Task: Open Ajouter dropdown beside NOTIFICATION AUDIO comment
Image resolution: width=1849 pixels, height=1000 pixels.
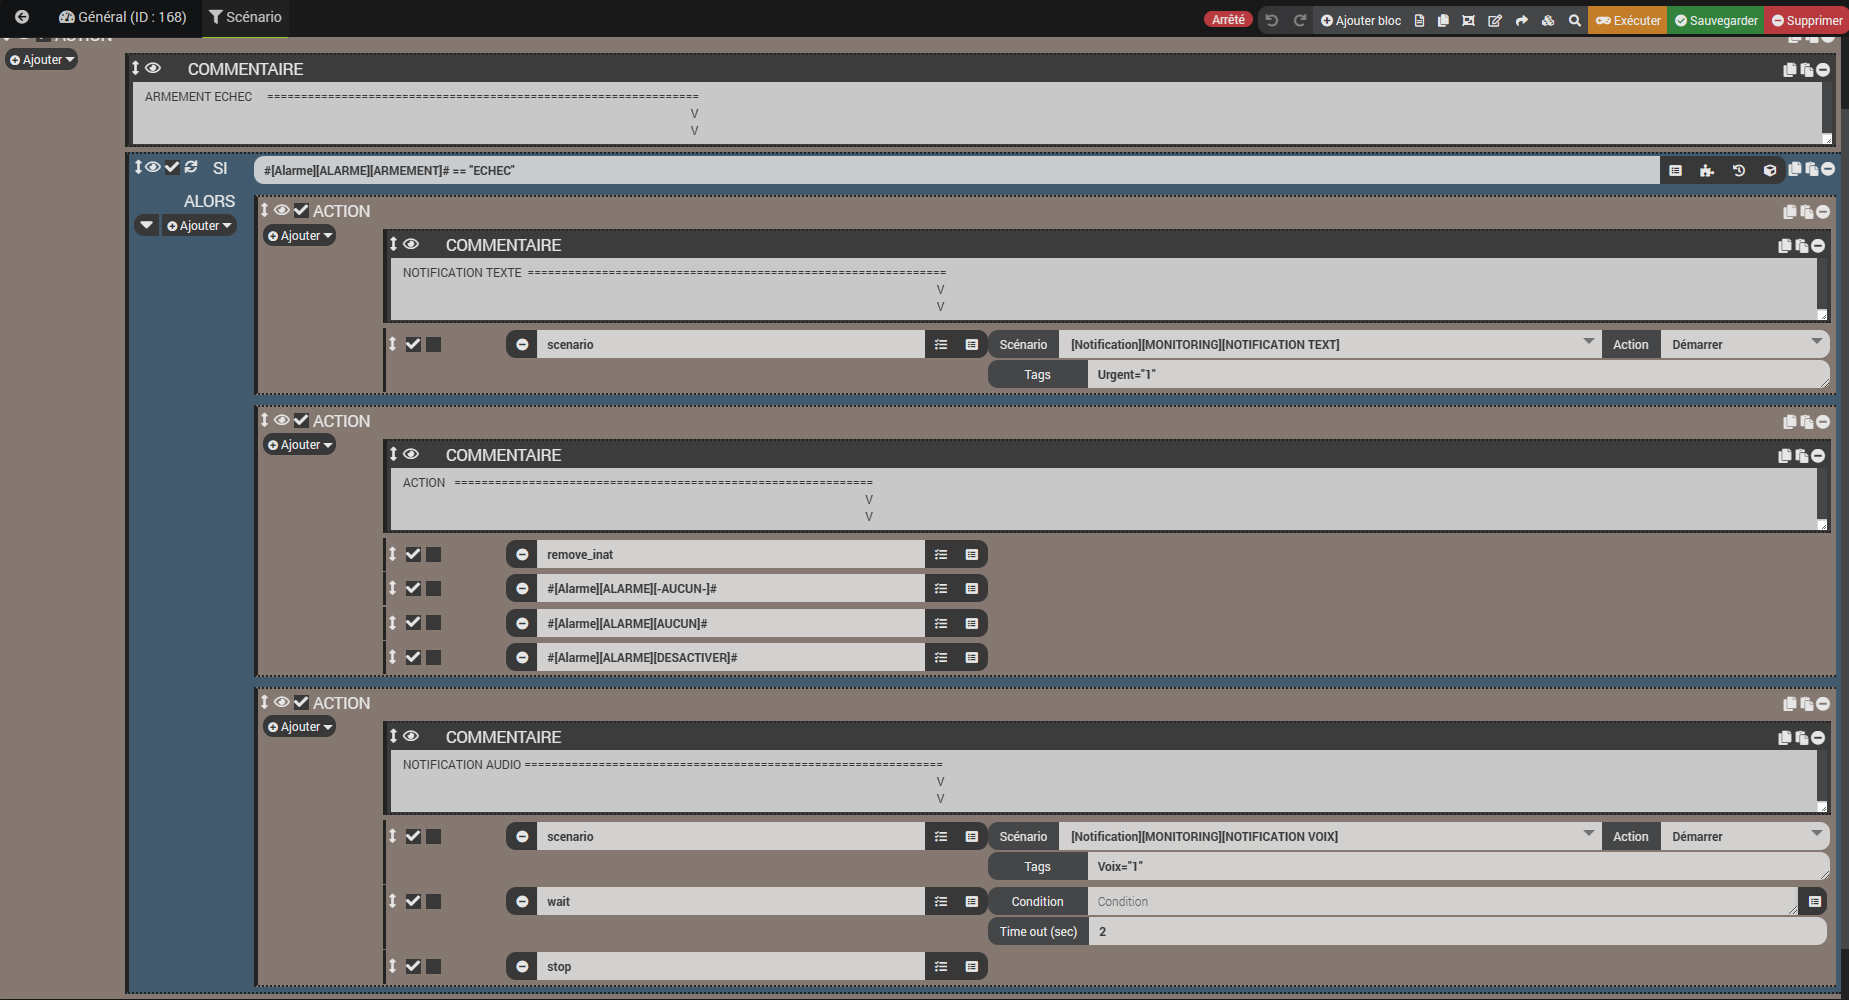Action: pos(300,727)
